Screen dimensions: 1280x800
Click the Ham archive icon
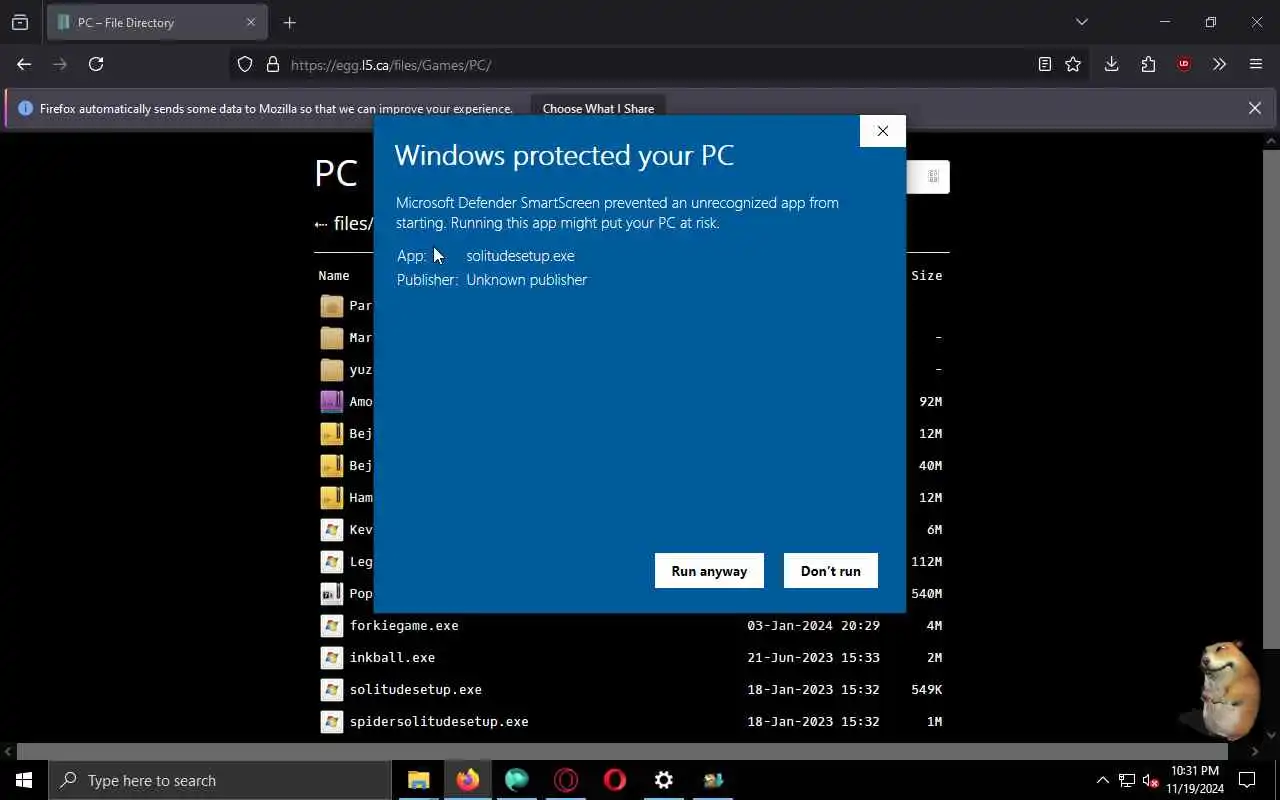332,497
